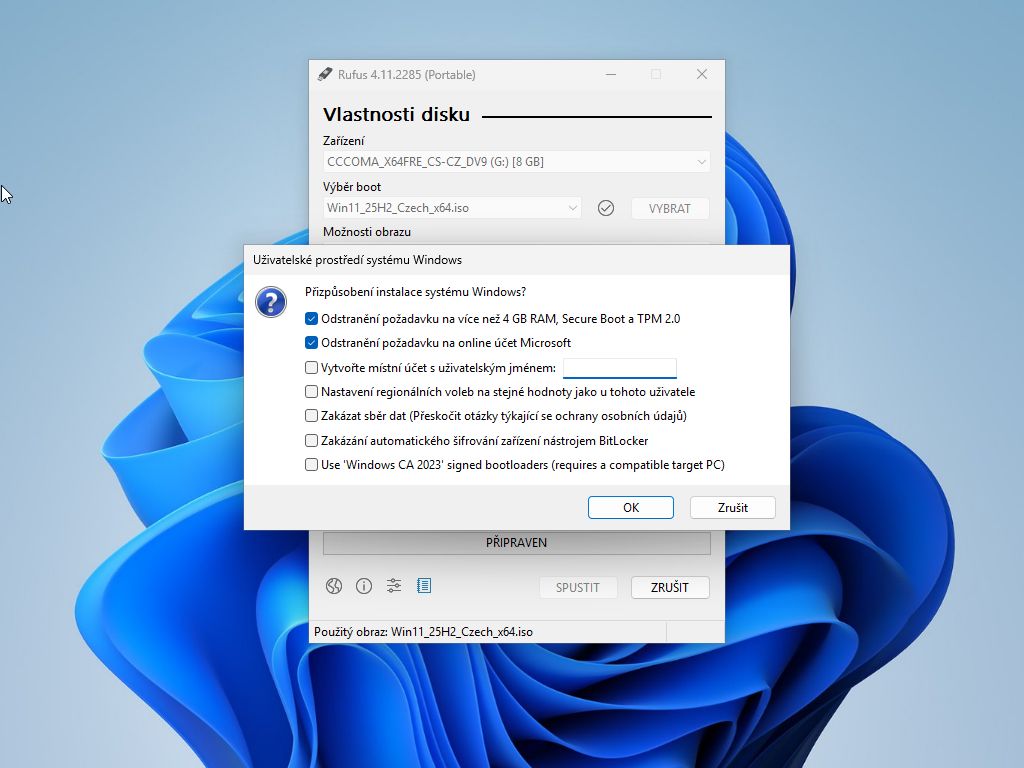The height and width of the screenshot is (768, 1024).
Task: Click the VYBRAT button
Action: click(x=670, y=208)
